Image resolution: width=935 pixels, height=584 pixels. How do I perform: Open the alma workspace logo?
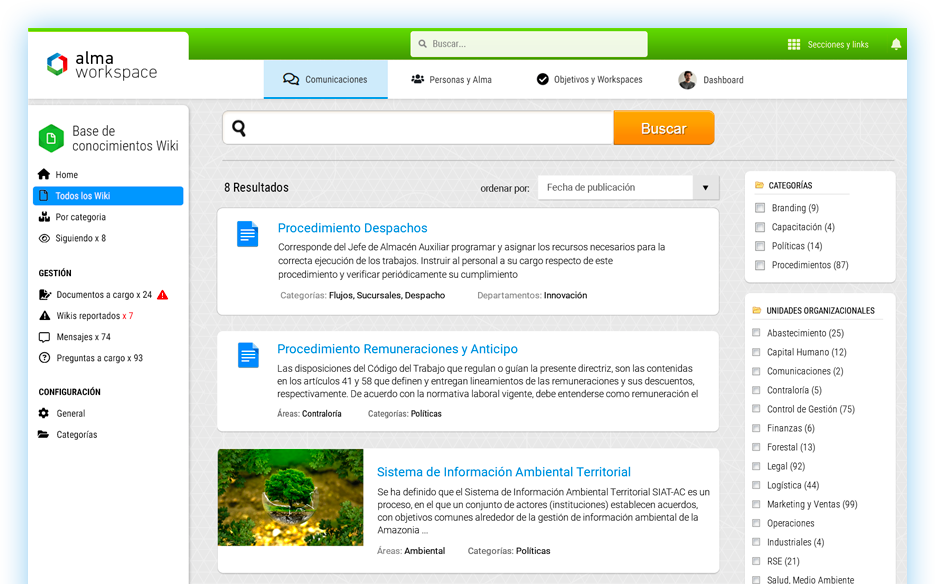pos(101,65)
